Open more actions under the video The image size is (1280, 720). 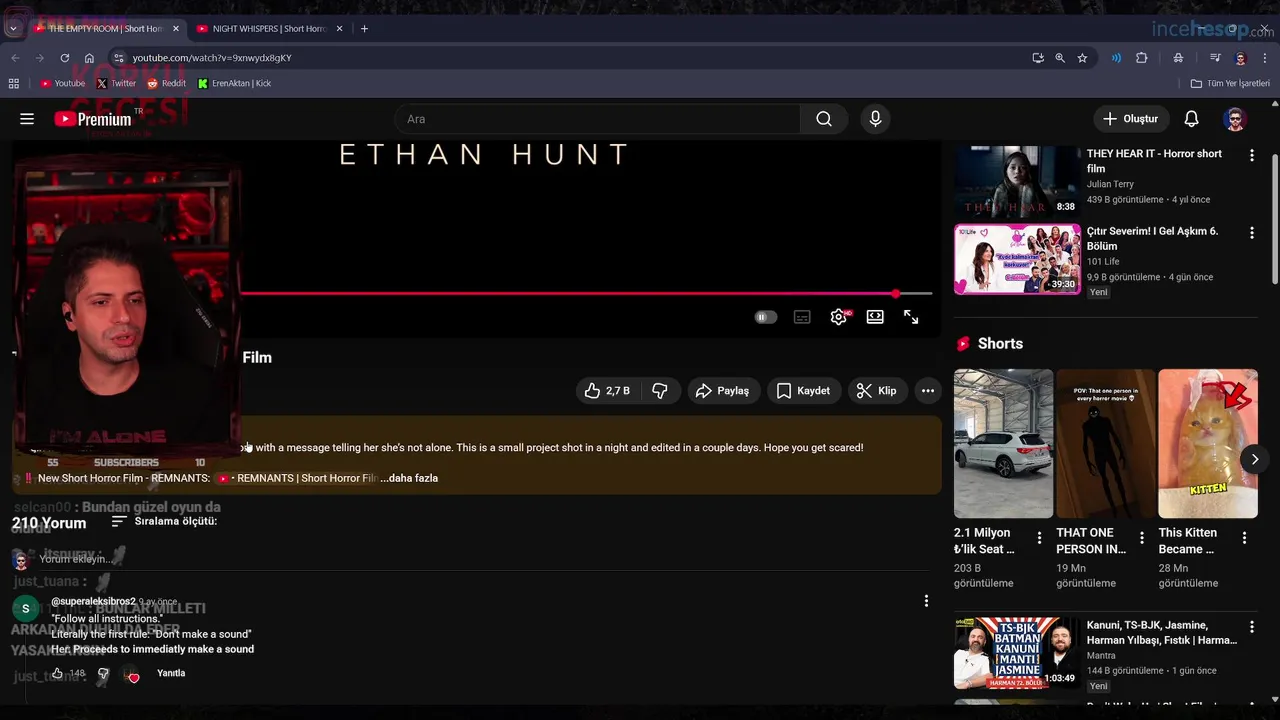coord(928,391)
